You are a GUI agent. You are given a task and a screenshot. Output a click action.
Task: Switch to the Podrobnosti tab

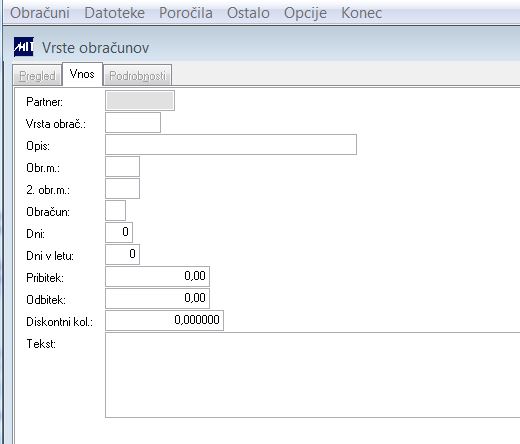tap(138, 76)
